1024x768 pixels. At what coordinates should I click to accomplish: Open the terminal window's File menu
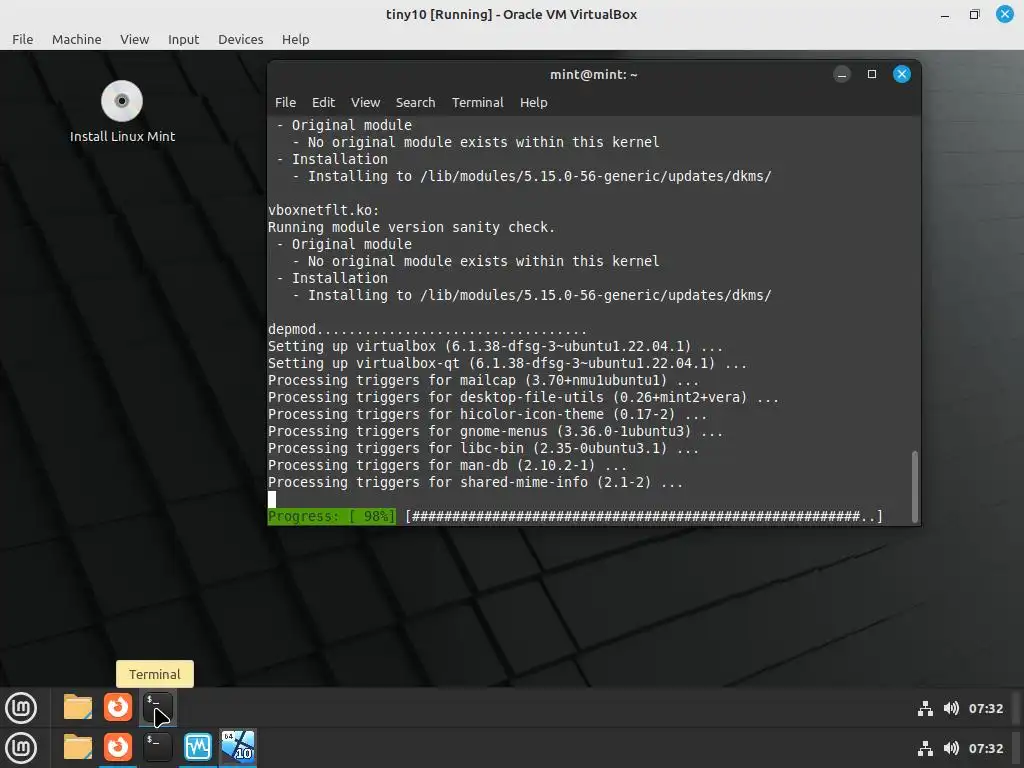coord(285,103)
